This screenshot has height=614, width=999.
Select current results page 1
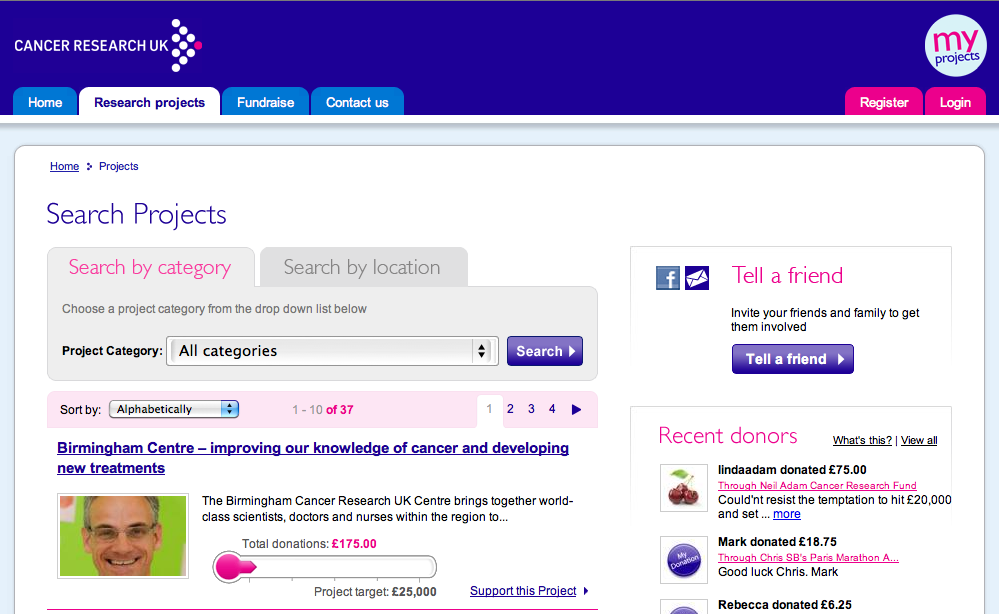pyautogui.click(x=489, y=409)
